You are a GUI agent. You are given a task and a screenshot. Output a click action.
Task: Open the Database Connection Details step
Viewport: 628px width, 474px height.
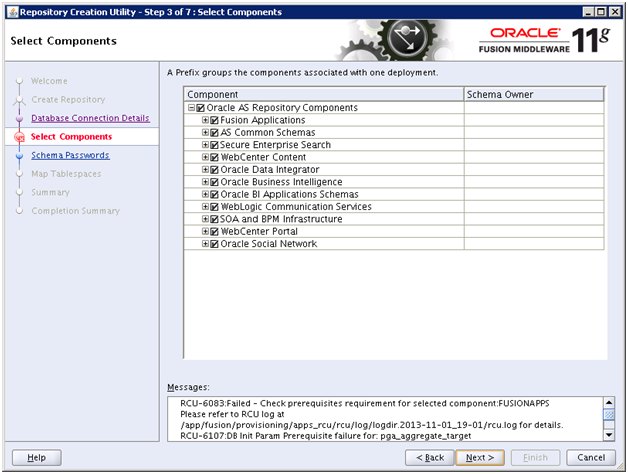pos(91,118)
